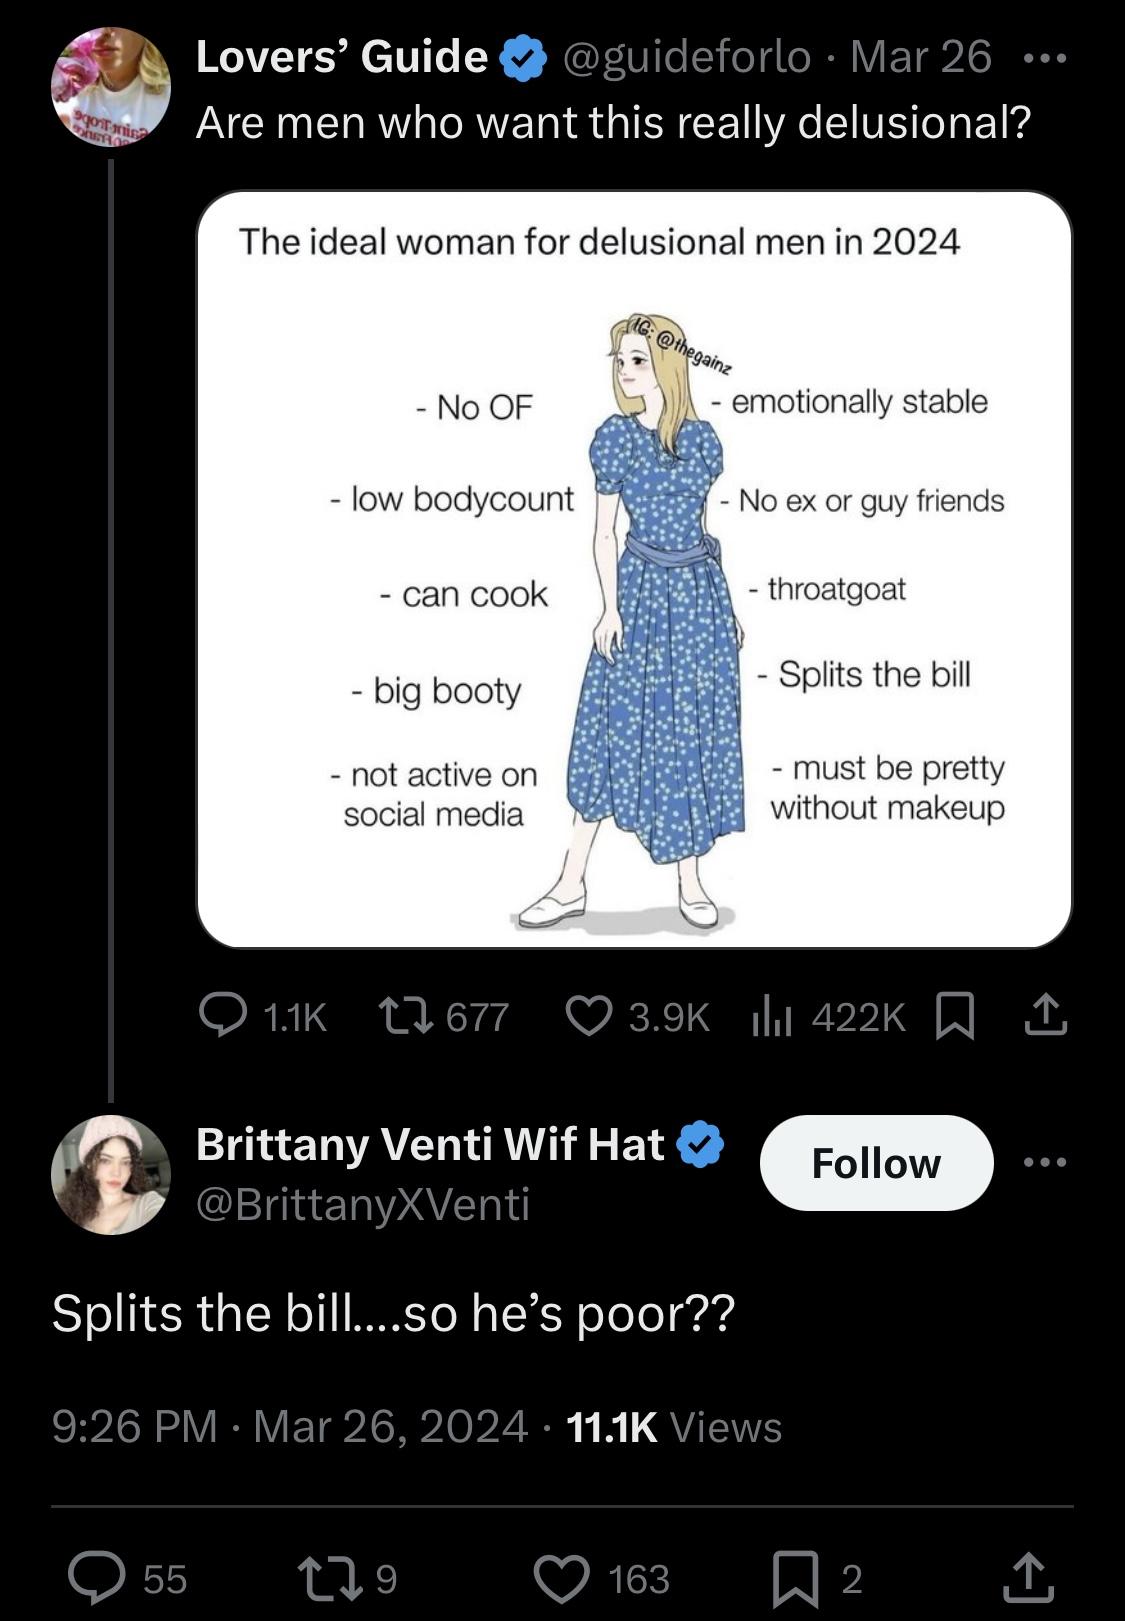Reply to Brittany's tweet with 55 replies
The height and width of the screenshot is (1621, 1125).
coord(97,1577)
